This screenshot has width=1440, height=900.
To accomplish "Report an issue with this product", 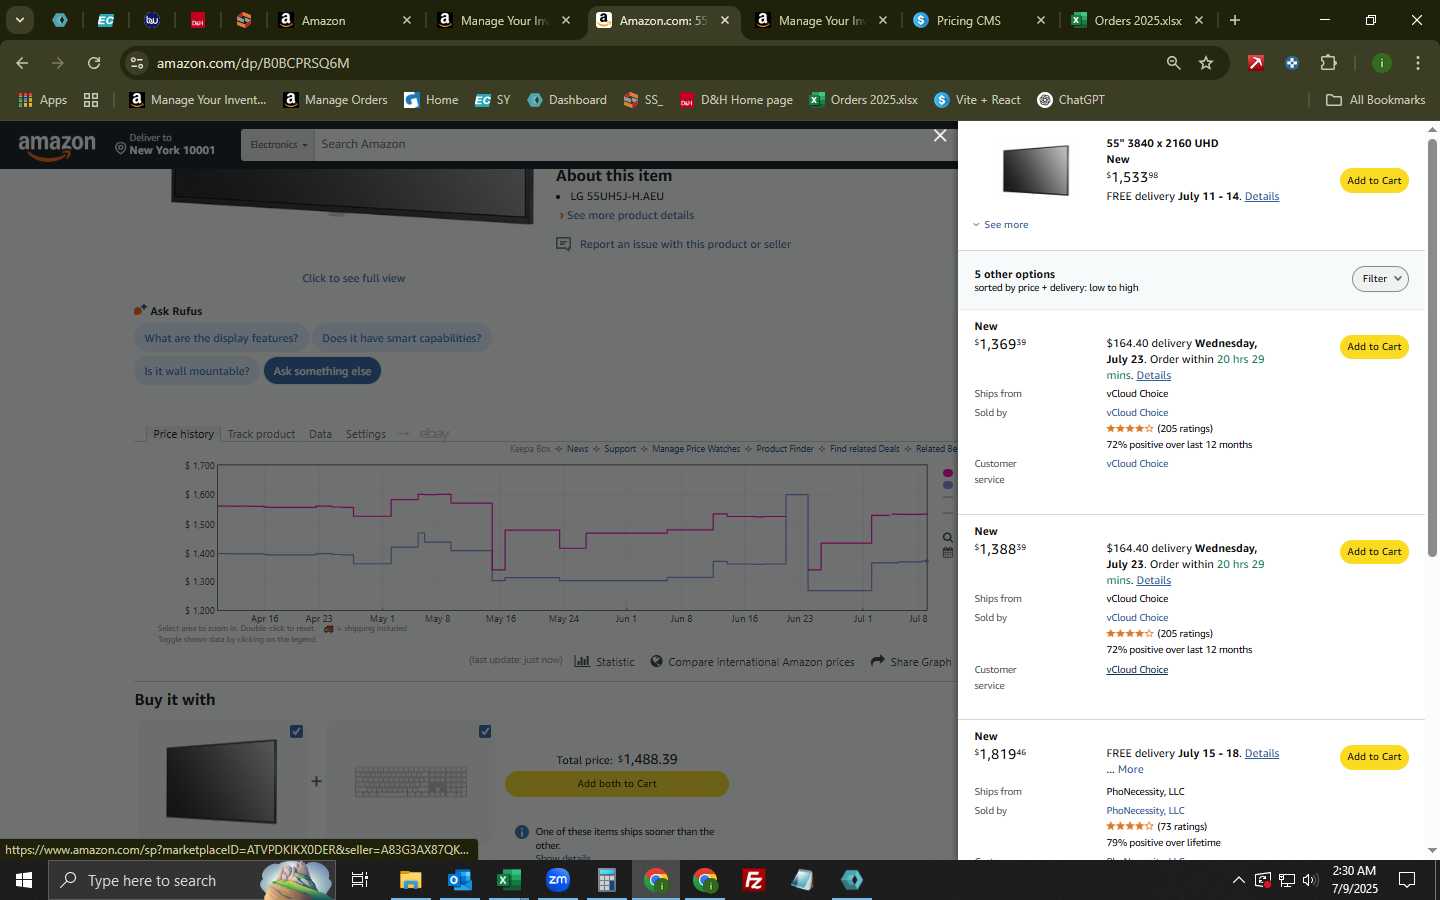I will pos(685,245).
